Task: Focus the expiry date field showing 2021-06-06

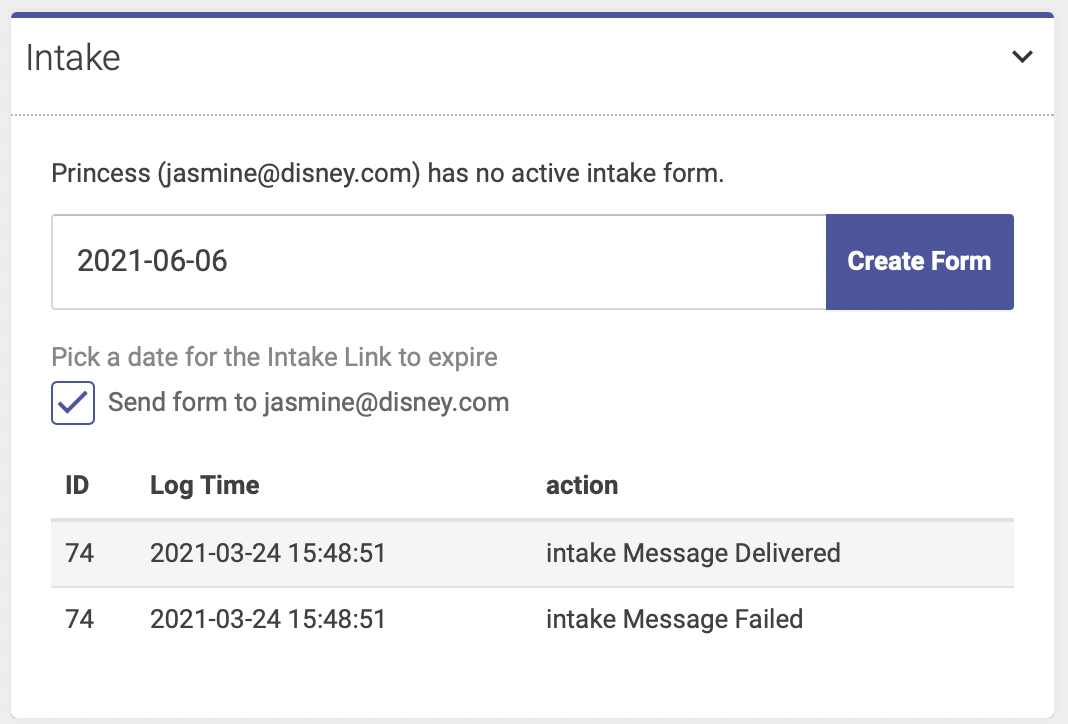Action: pos(439,262)
